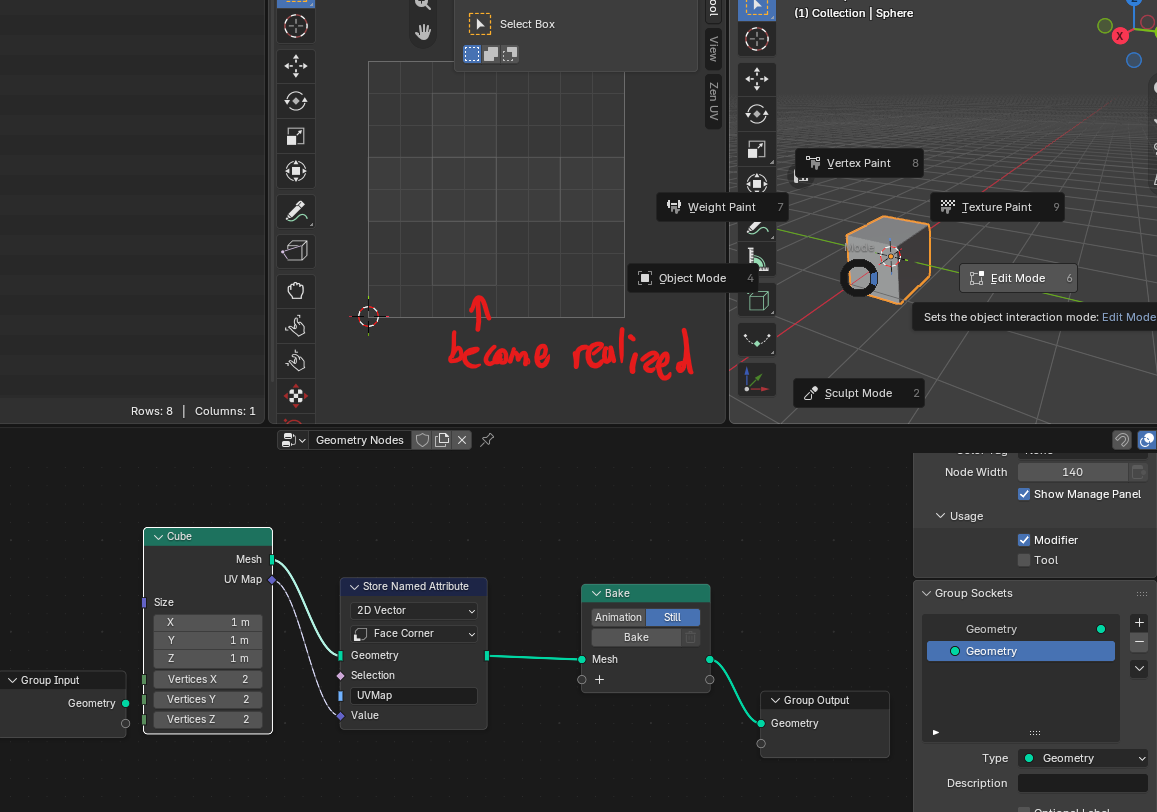1157x812 pixels.
Task: Select the Annotate pencil tool in UV editor
Action: tap(296, 212)
